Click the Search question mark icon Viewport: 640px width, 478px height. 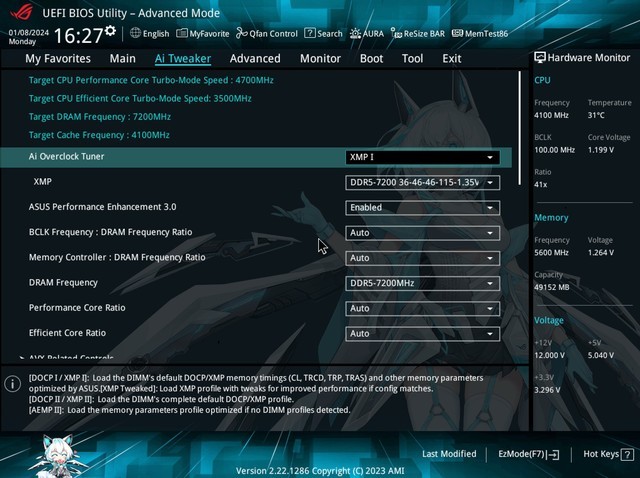pos(310,33)
